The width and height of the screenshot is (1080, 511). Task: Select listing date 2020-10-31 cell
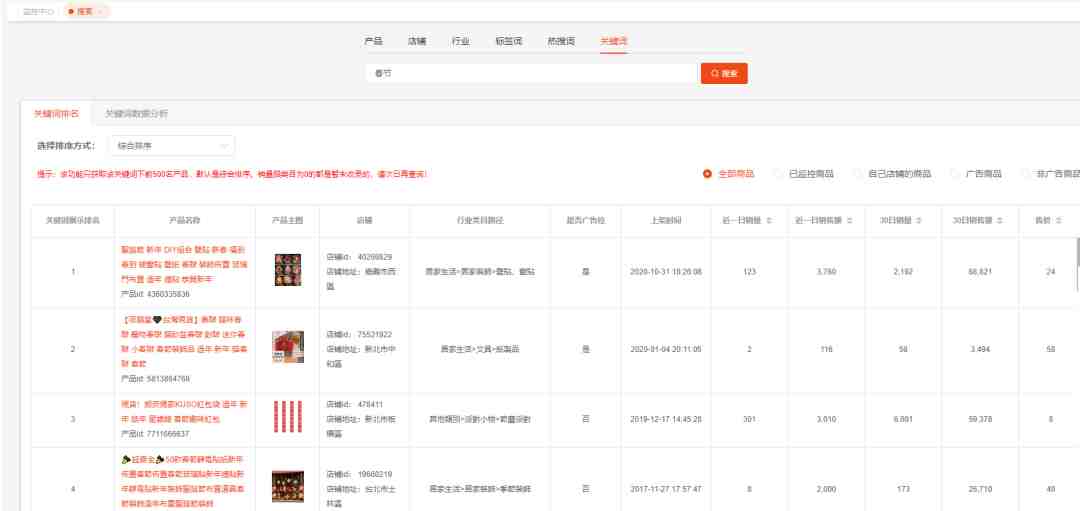665,272
